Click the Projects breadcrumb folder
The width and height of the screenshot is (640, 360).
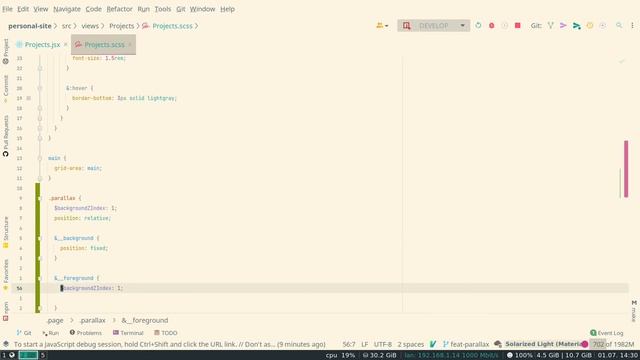coord(122,26)
